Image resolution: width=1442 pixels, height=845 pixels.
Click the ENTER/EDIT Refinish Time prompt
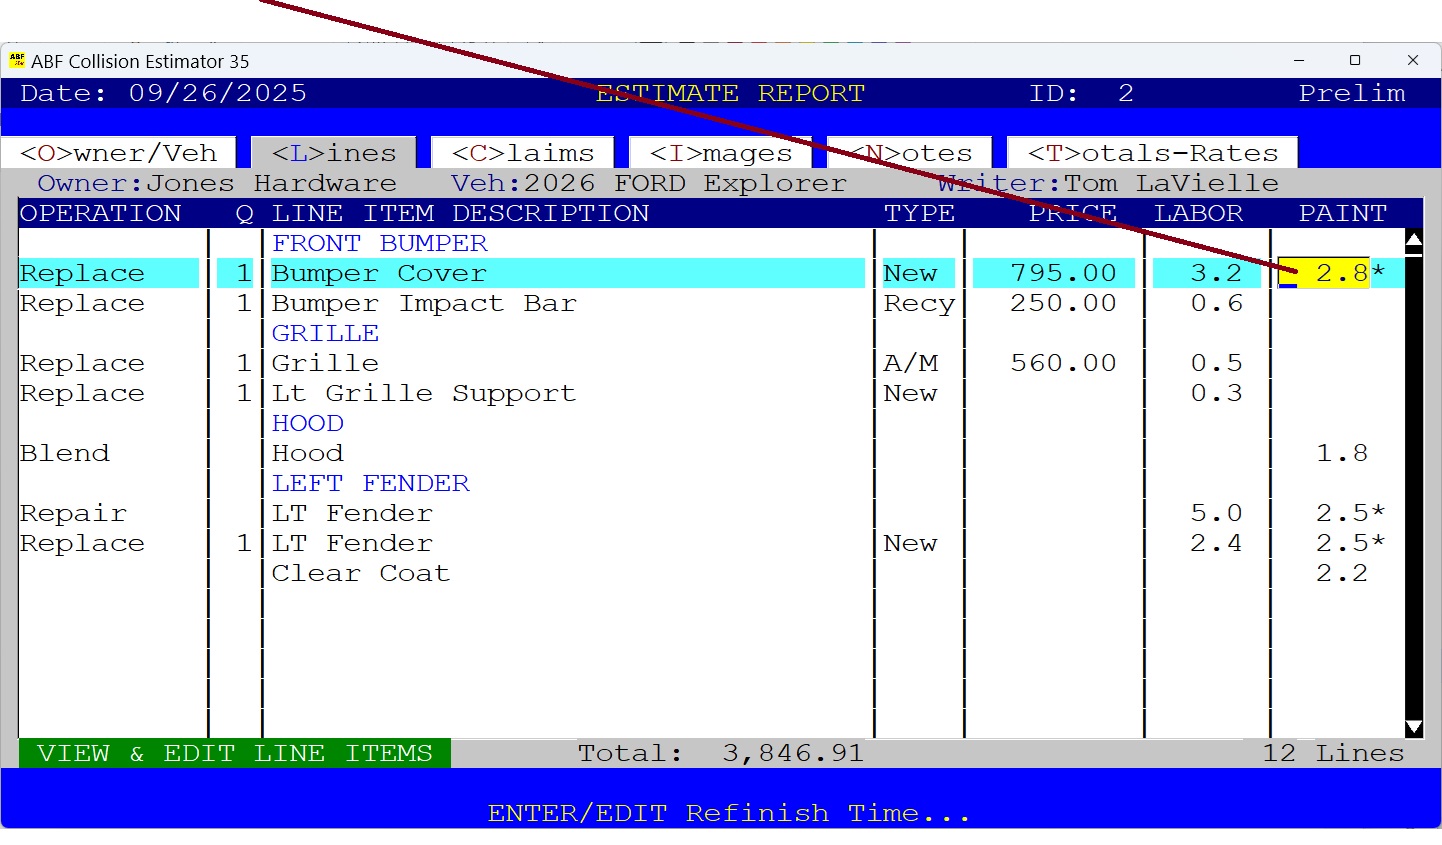[727, 812]
